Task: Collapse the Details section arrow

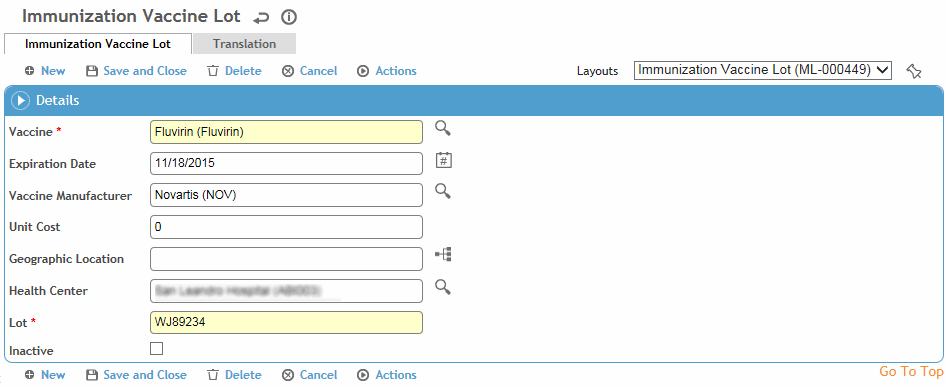Action: click(21, 101)
